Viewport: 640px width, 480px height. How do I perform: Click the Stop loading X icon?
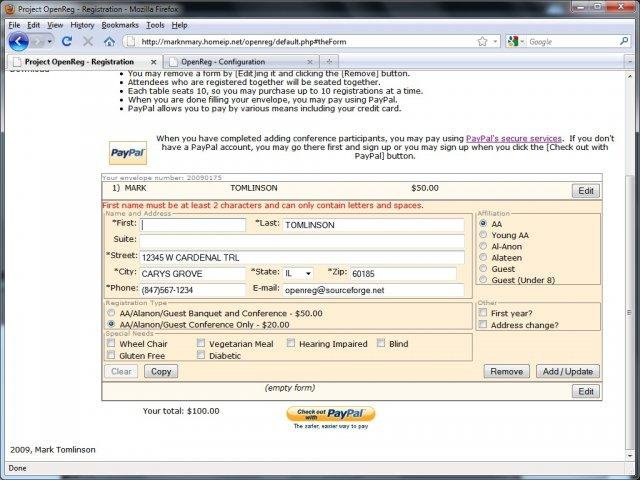pyautogui.click(x=88, y=41)
